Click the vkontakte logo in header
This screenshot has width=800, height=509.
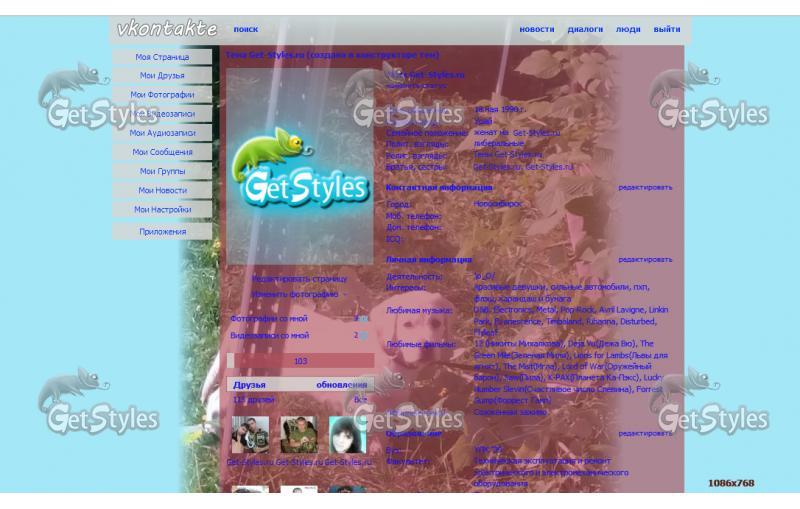pyautogui.click(x=166, y=29)
